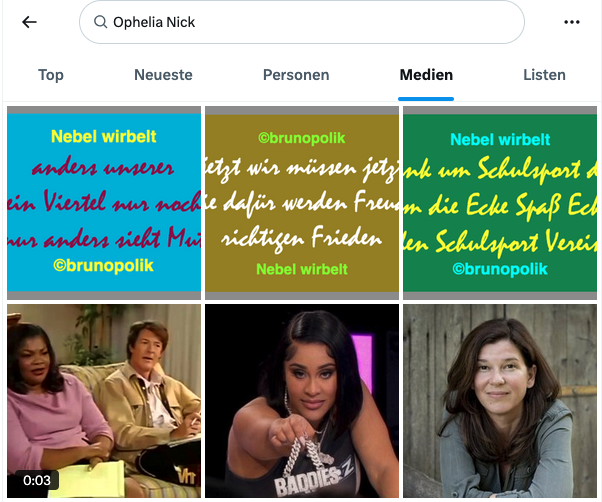Switch to the Top tab
This screenshot has height=502, width=602.
(x=51, y=75)
